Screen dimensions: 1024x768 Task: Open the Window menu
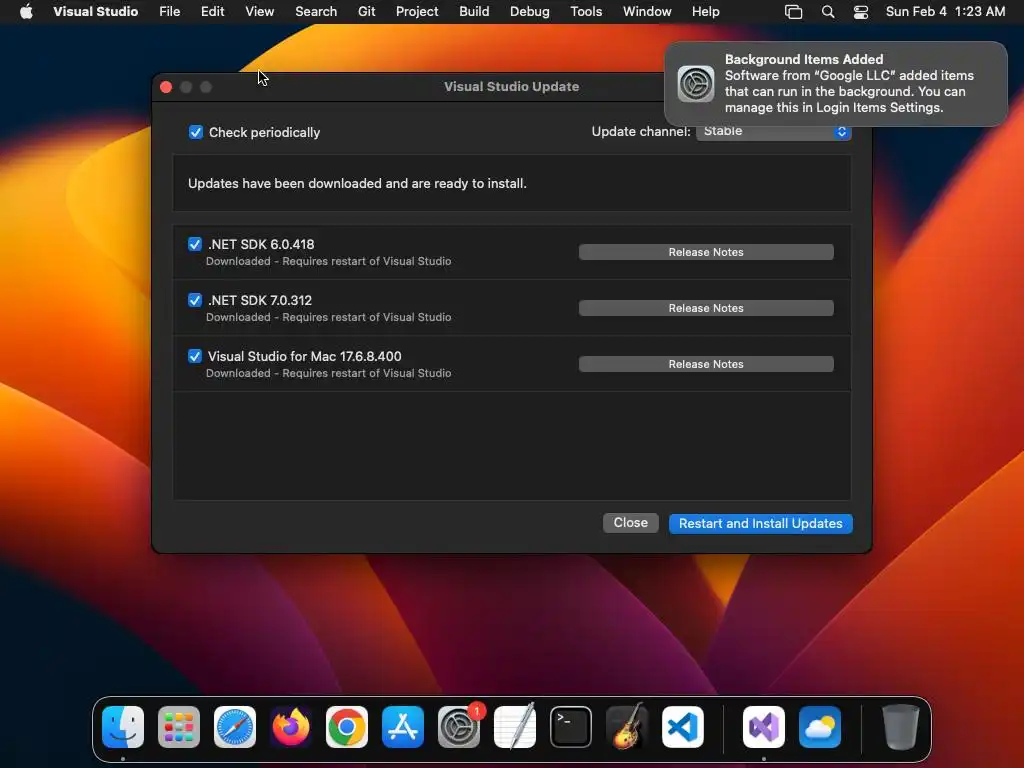click(647, 12)
